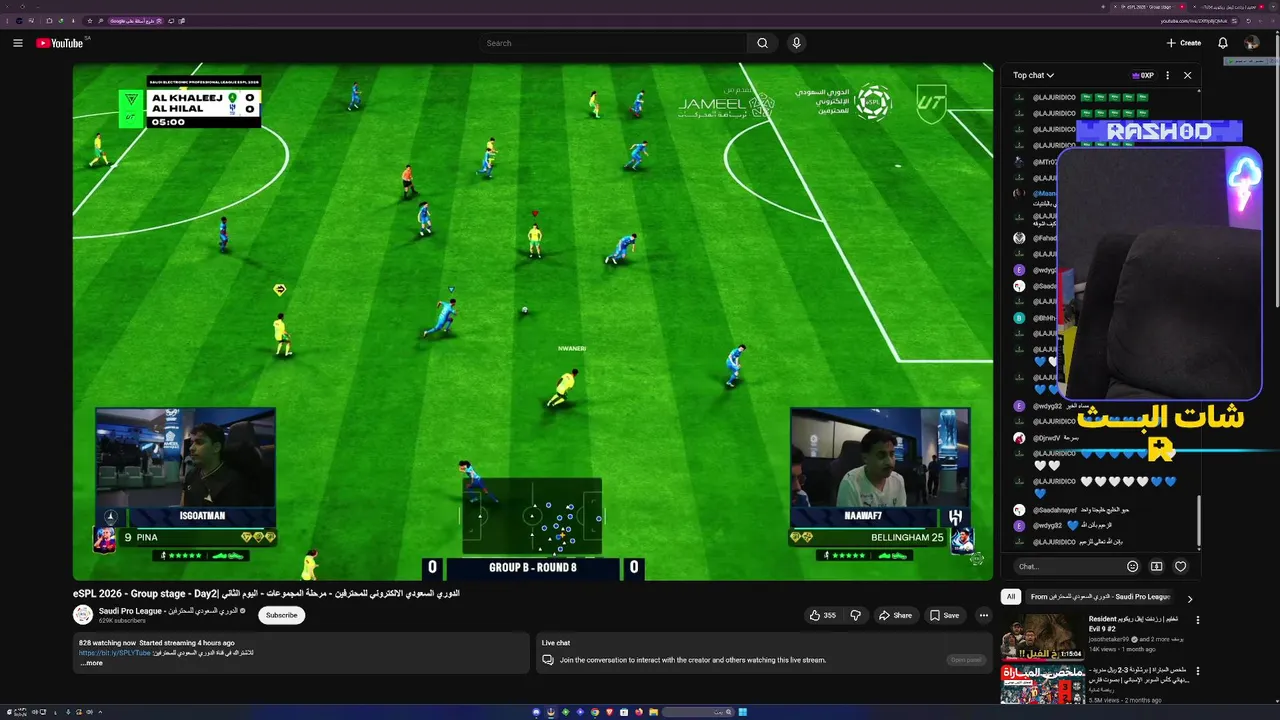1280x720 pixels.
Task: Open the 3-2 match highlights thumbnail
Action: click(1043, 685)
